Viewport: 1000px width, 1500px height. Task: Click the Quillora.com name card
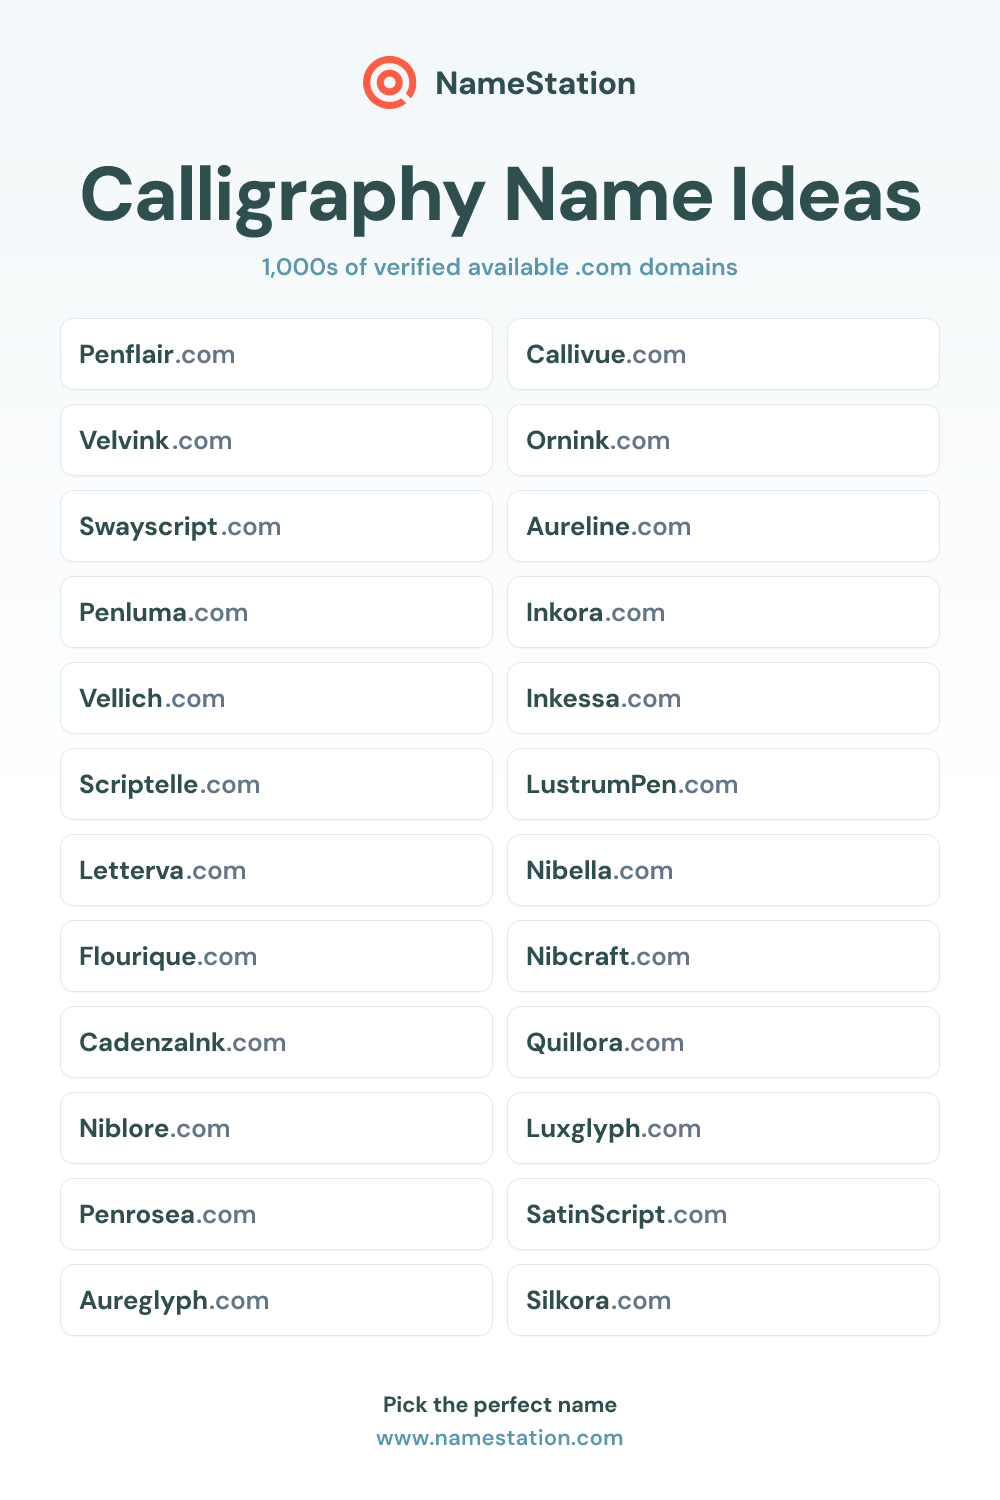pyautogui.click(x=723, y=1042)
